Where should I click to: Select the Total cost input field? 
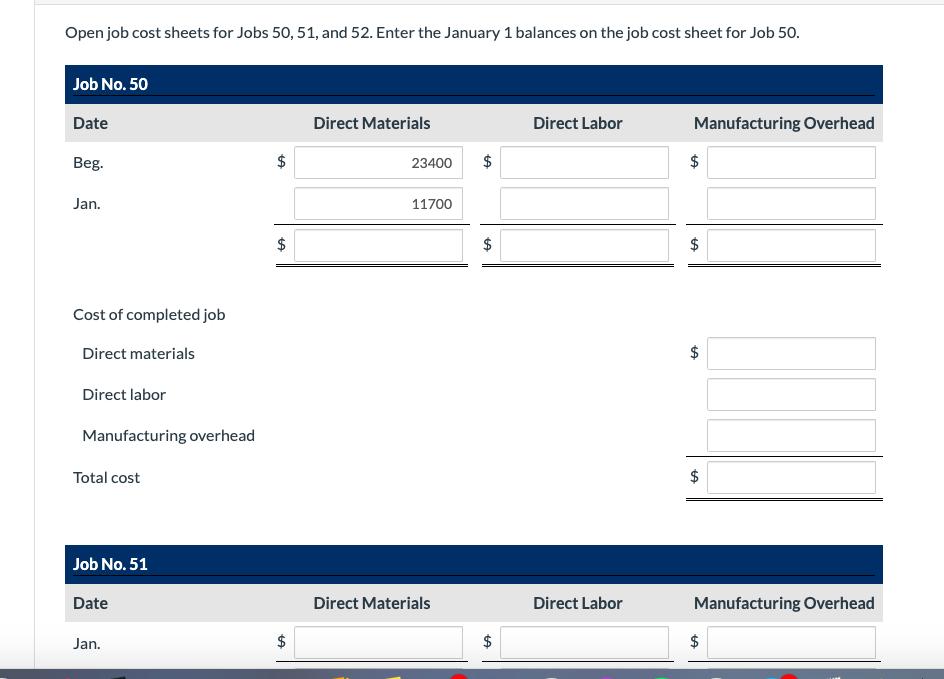pyautogui.click(x=791, y=477)
